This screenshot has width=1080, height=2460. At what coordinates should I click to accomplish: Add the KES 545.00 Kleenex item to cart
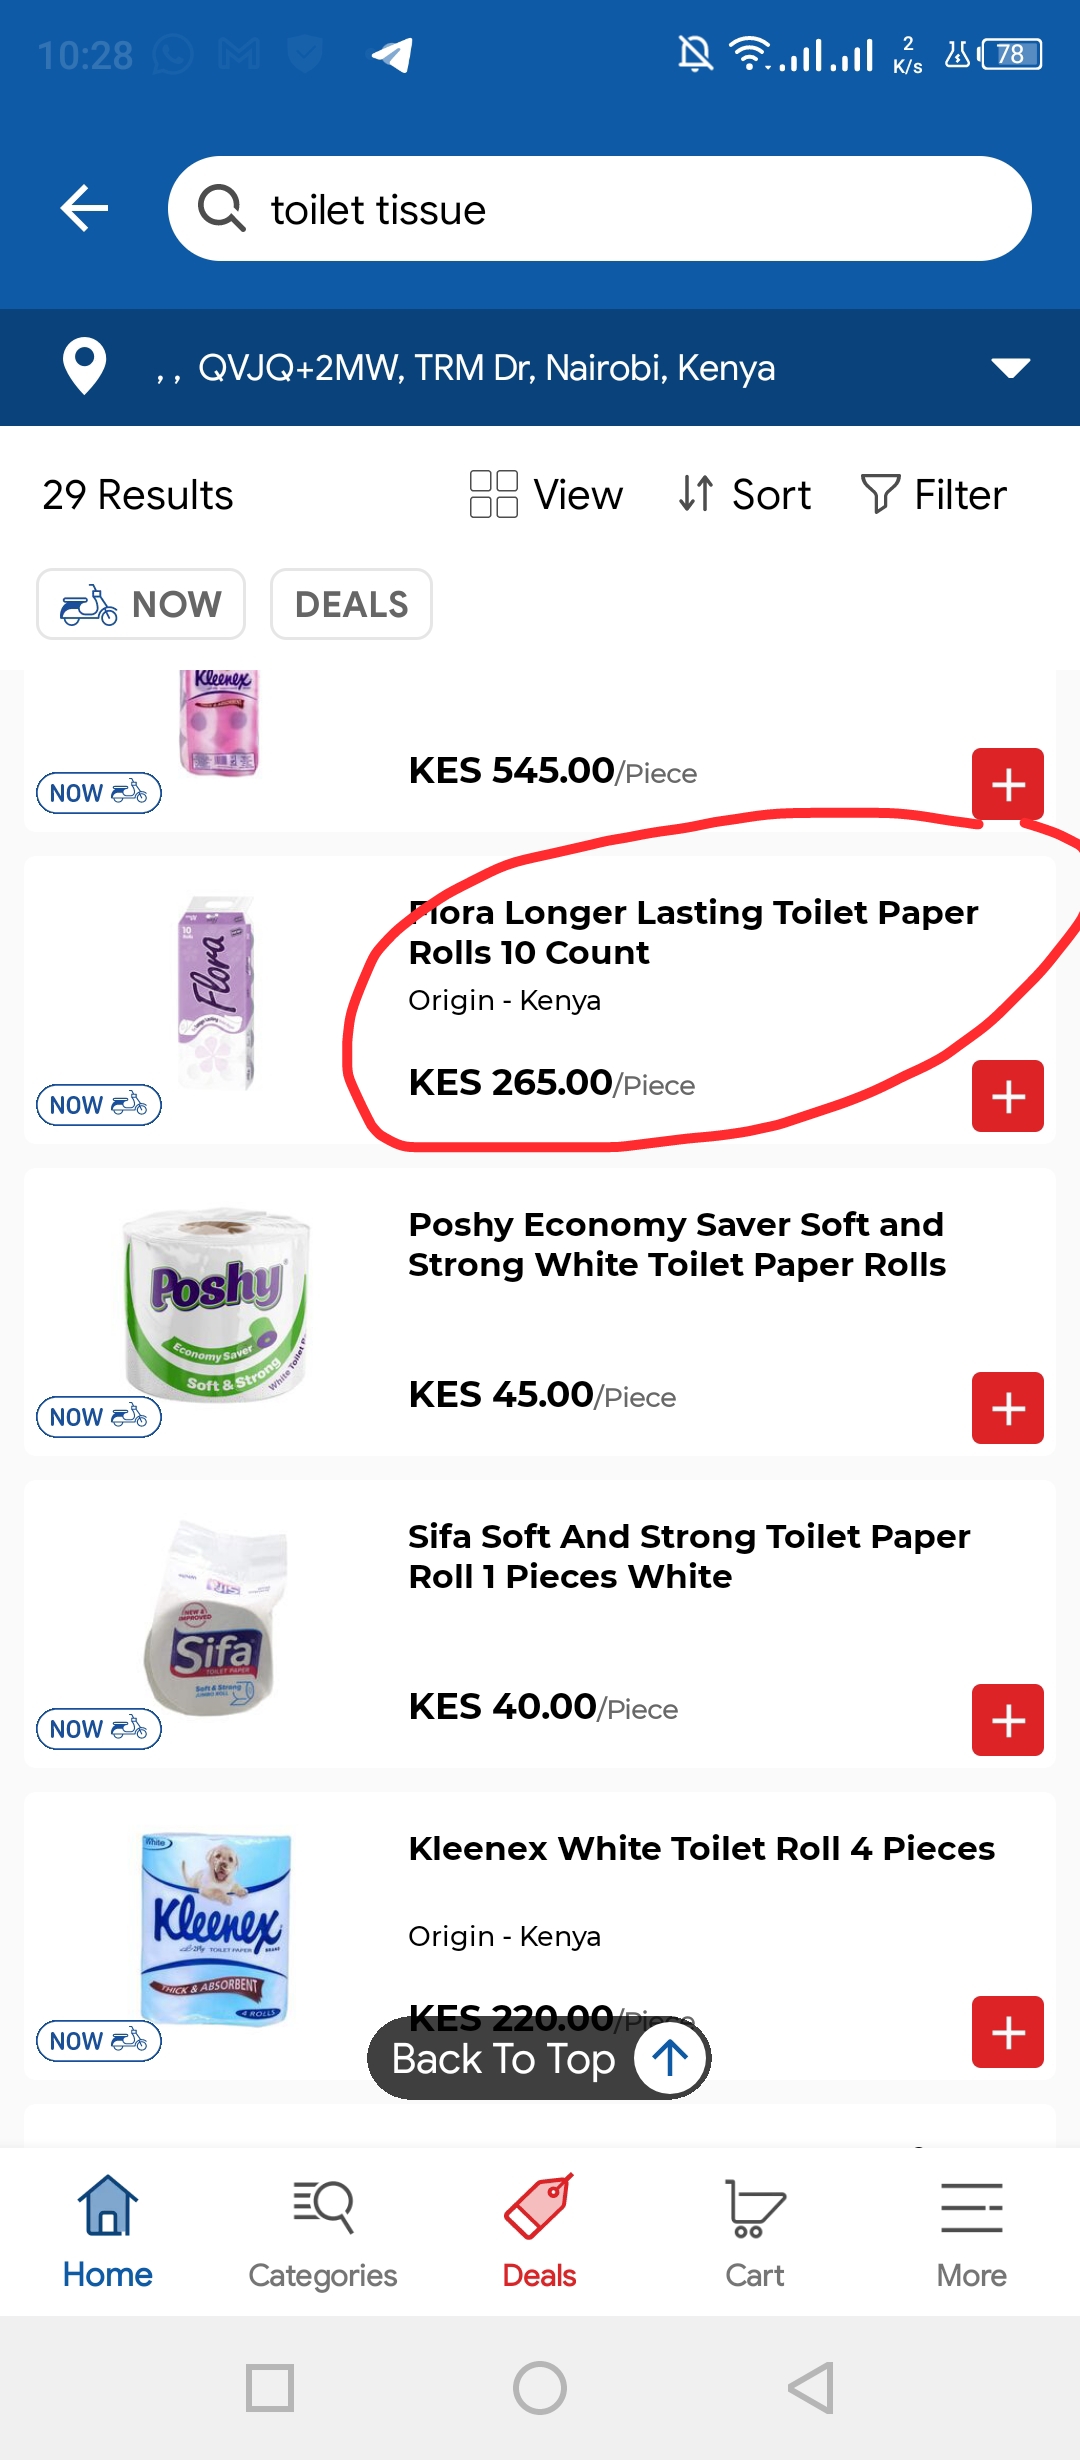point(1007,784)
